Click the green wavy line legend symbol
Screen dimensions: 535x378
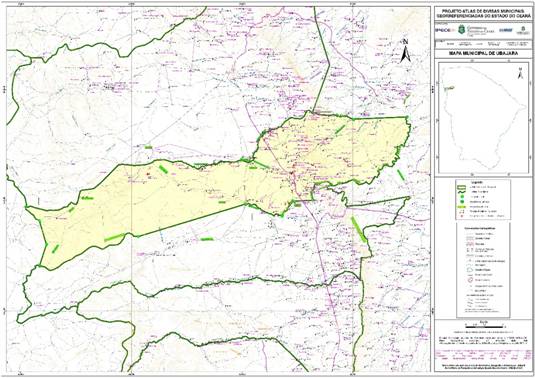pos(462,192)
